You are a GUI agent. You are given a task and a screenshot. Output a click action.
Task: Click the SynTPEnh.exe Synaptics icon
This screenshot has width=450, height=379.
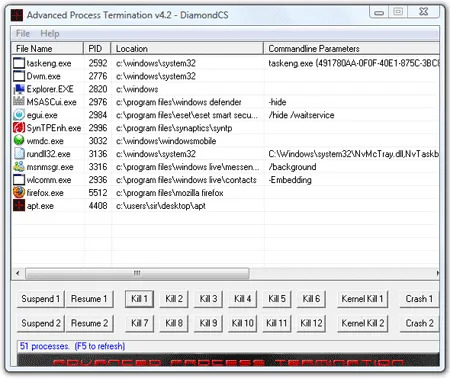(19, 128)
